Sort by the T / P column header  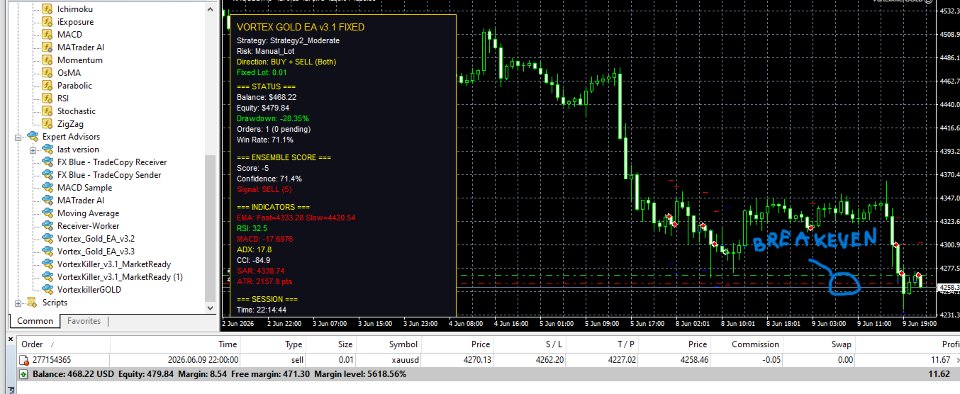pos(603,344)
